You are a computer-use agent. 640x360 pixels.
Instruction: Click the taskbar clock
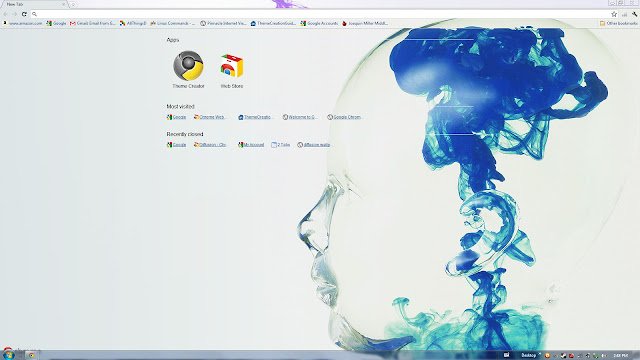pyautogui.click(x=620, y=356)
